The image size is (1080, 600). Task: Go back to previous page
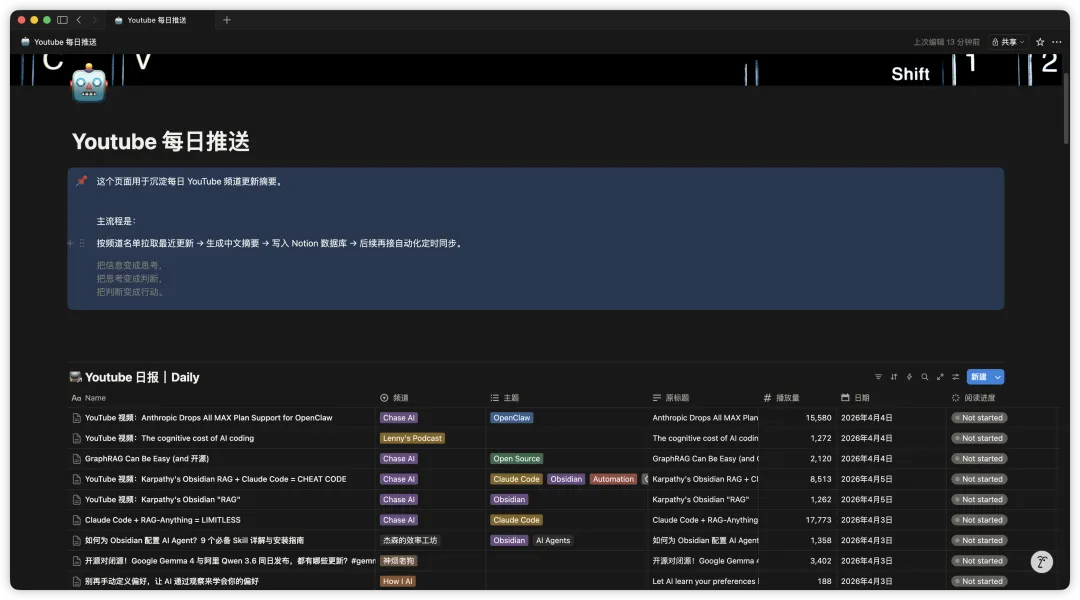79,20
